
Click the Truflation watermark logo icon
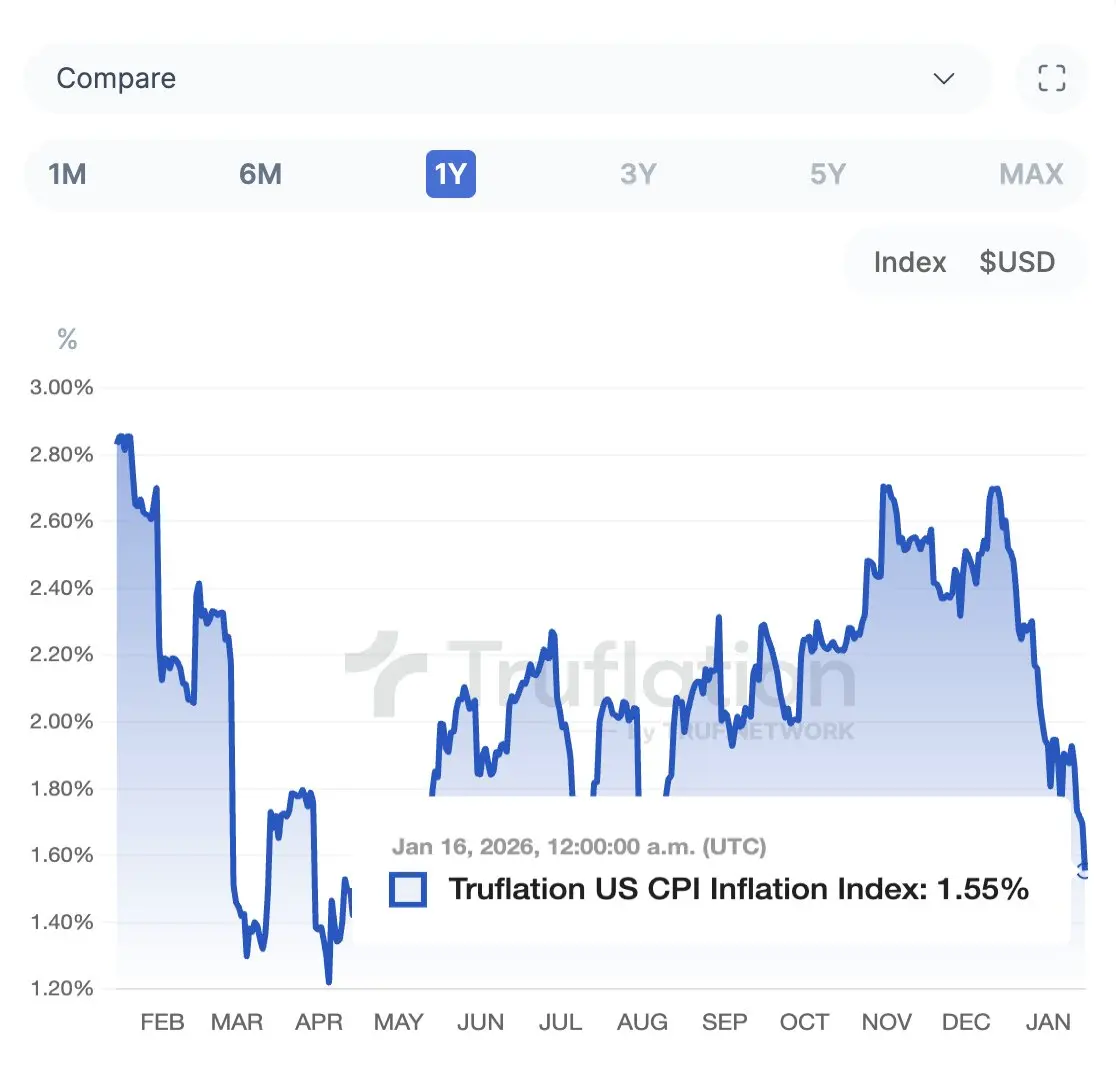click(386, 672)
